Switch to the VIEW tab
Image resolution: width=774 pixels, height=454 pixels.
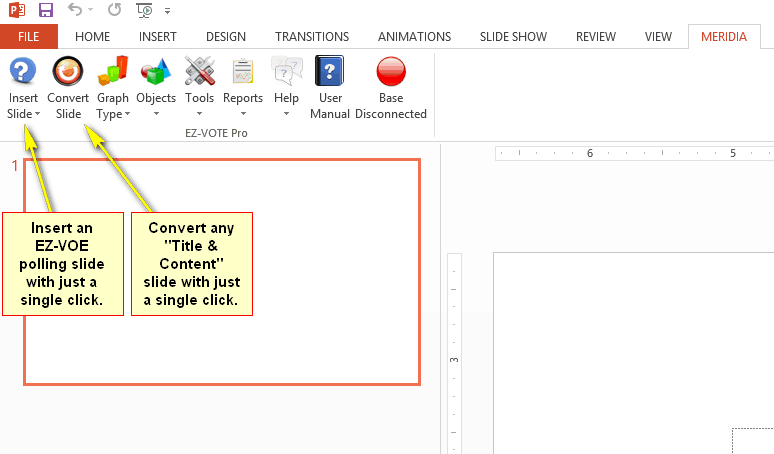pyautogui.click(x=658, y=37)
